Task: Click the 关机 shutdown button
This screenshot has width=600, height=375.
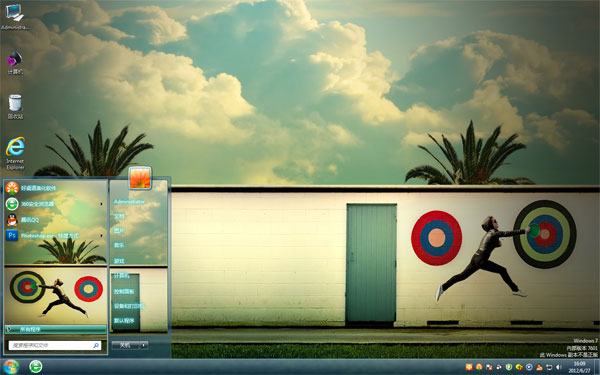Action: coord(126,345)
